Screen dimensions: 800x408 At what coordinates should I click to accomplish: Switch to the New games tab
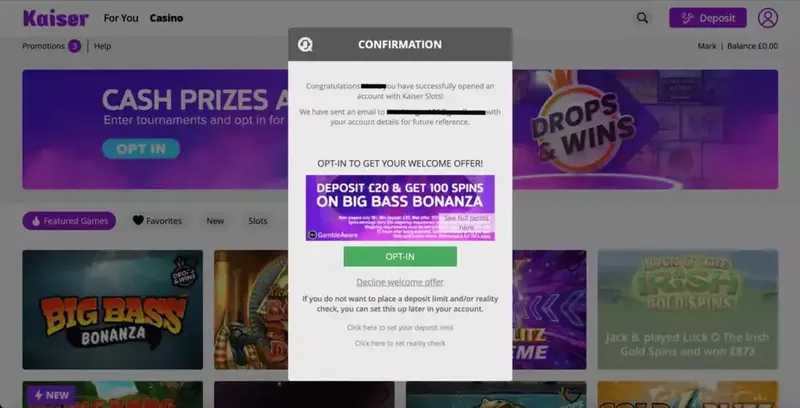point(215,221)
